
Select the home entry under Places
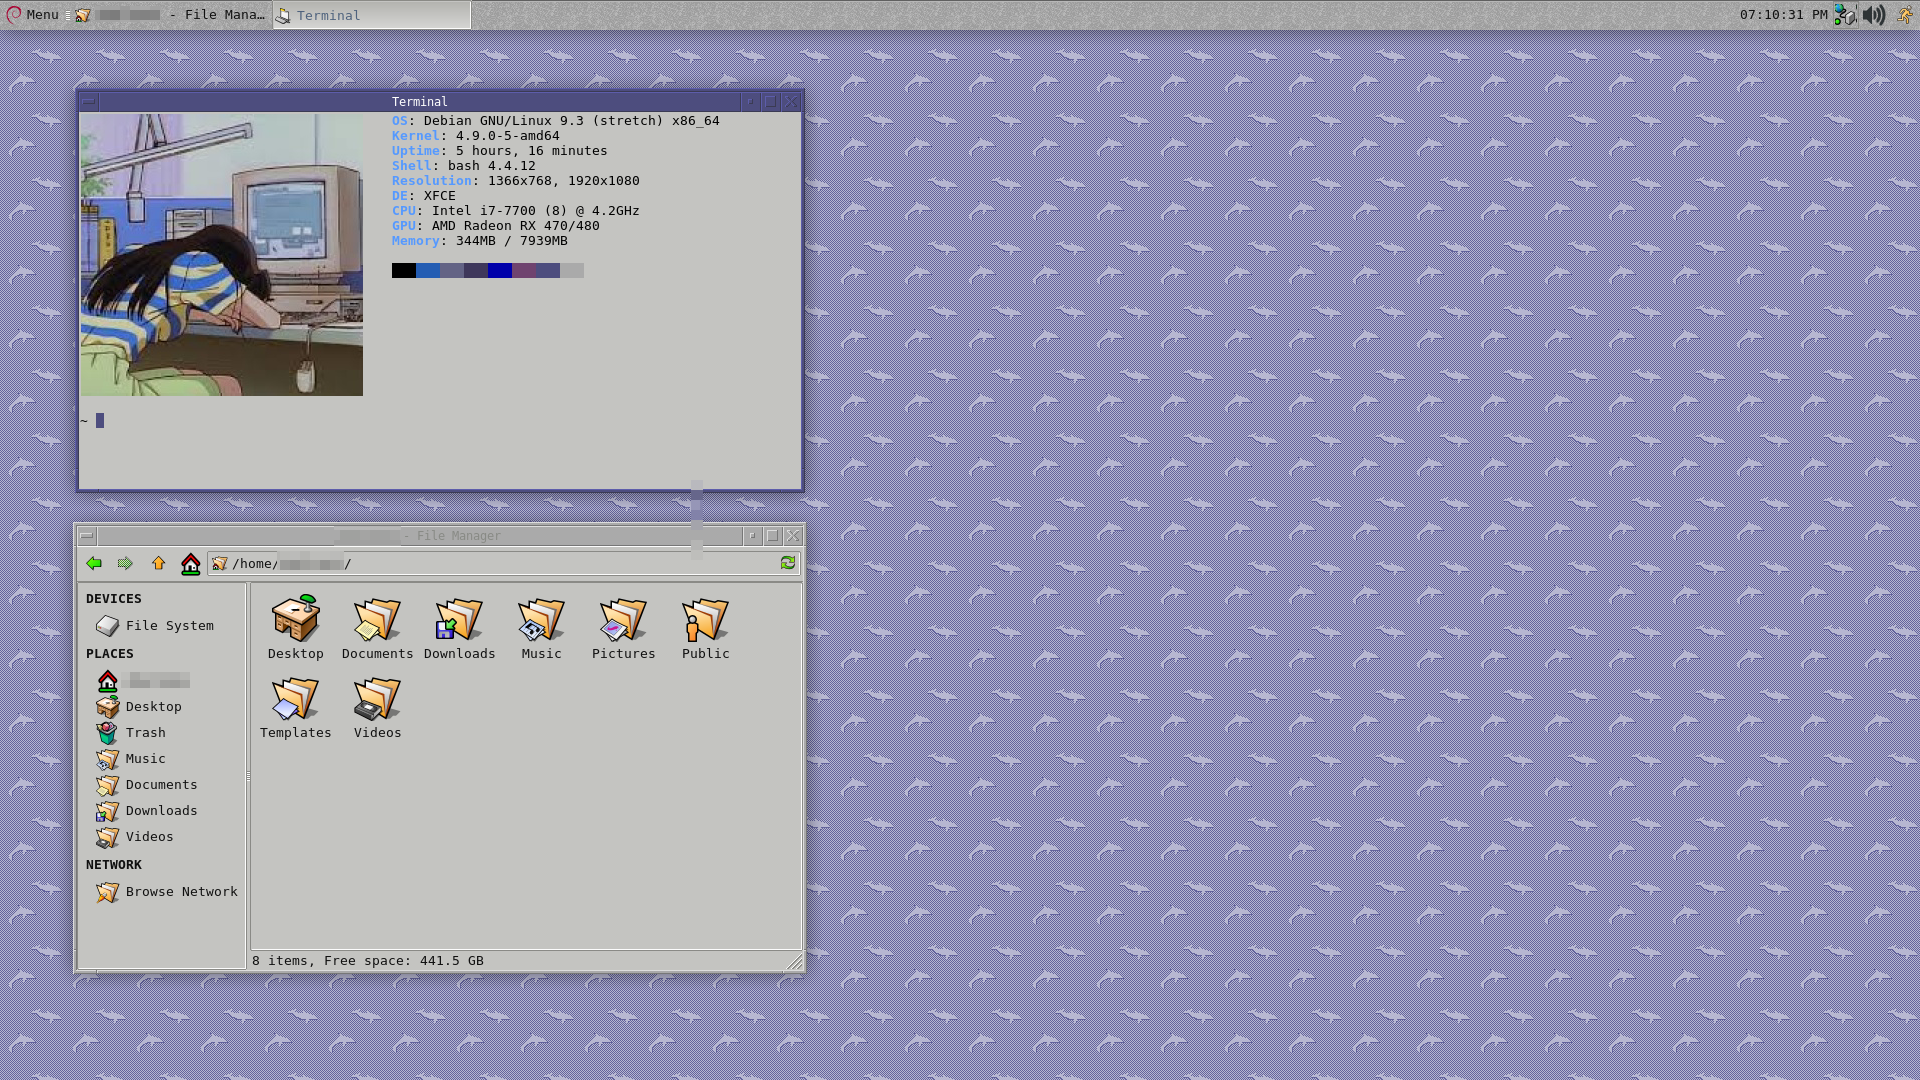pos(143,681)
